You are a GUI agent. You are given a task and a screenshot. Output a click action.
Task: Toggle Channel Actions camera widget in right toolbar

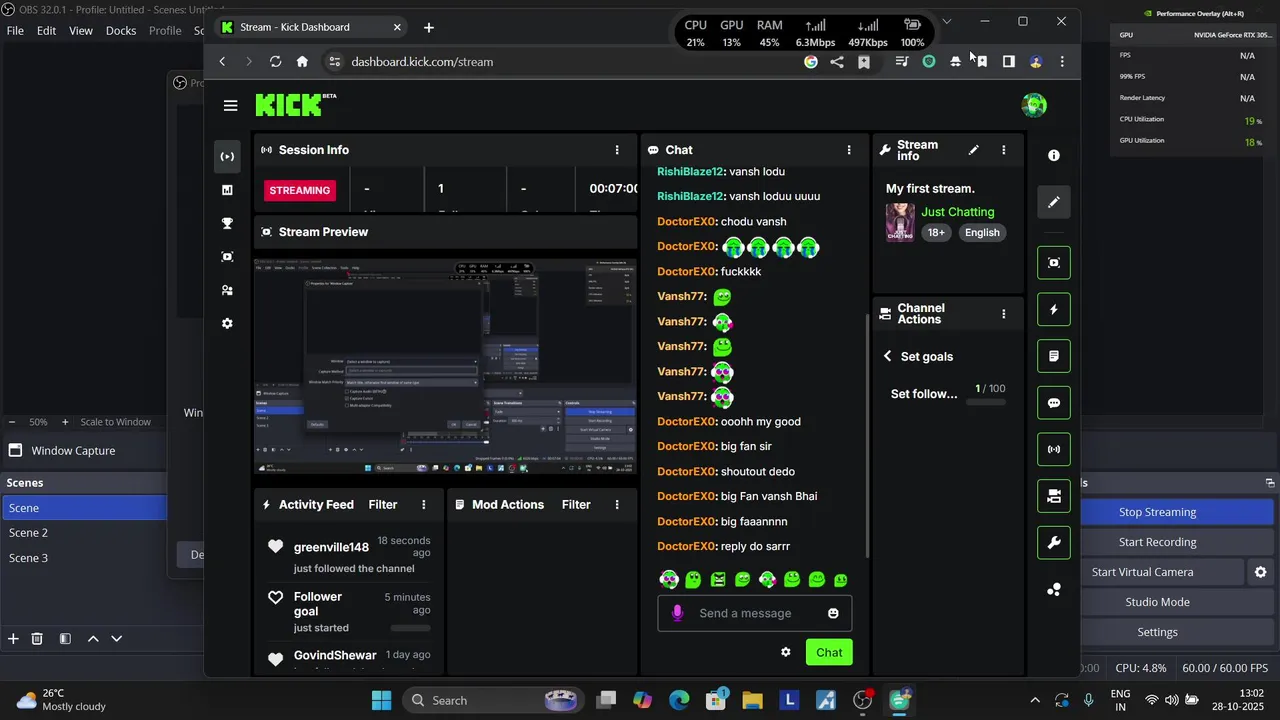pos(1054,496)
